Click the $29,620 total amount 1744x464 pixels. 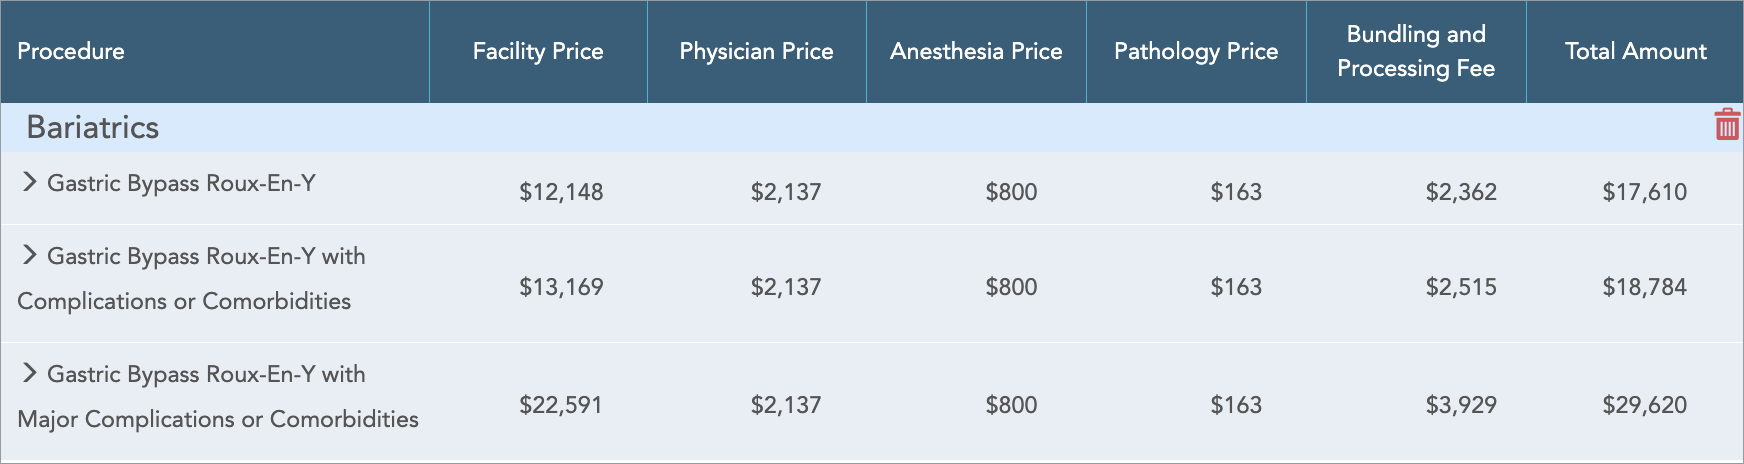pyautogui.click(x=1644, y=405)
